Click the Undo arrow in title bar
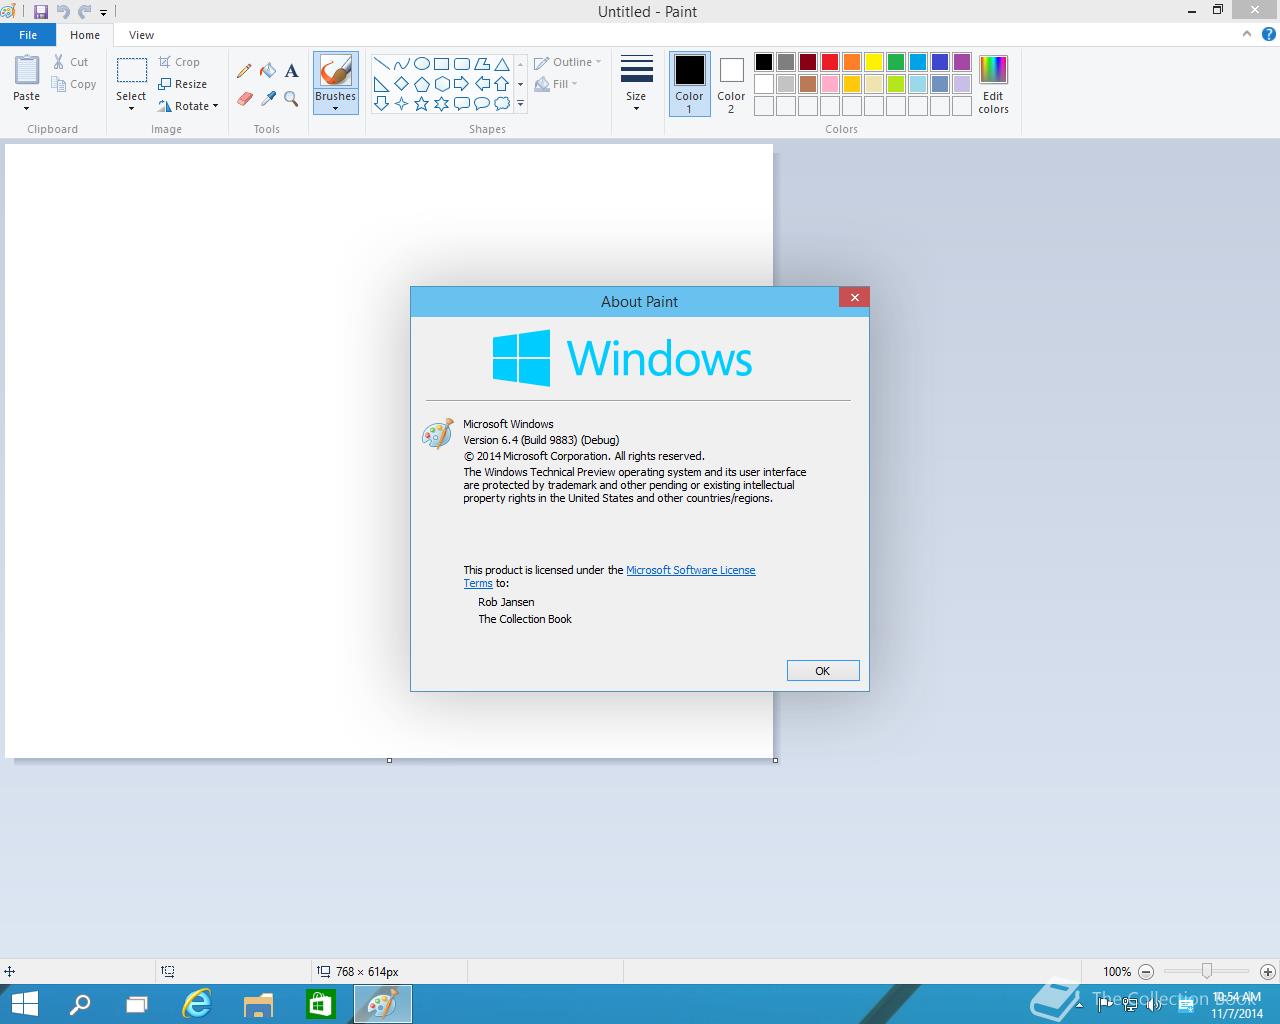This screenshot has height=1024, width=1280. tap(63, 12)
